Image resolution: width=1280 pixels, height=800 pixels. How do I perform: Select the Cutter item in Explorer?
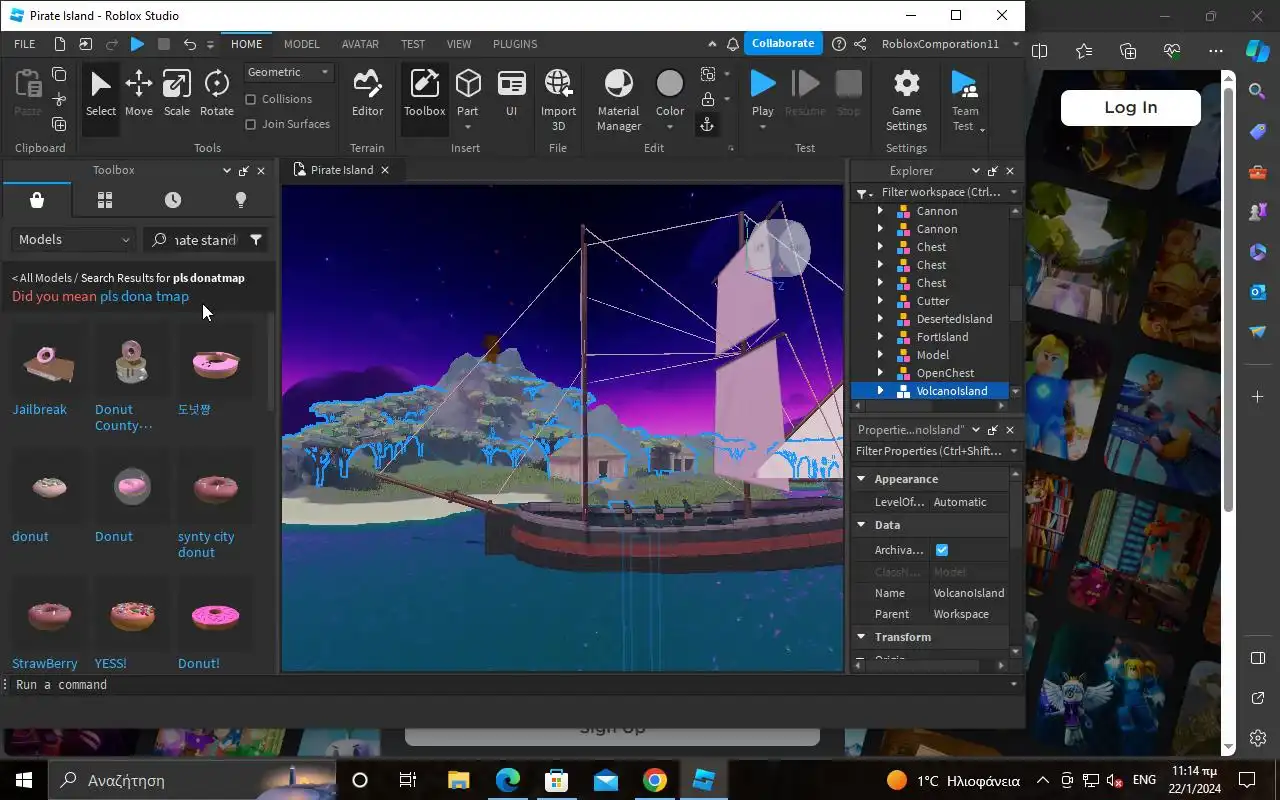point(933,301)
